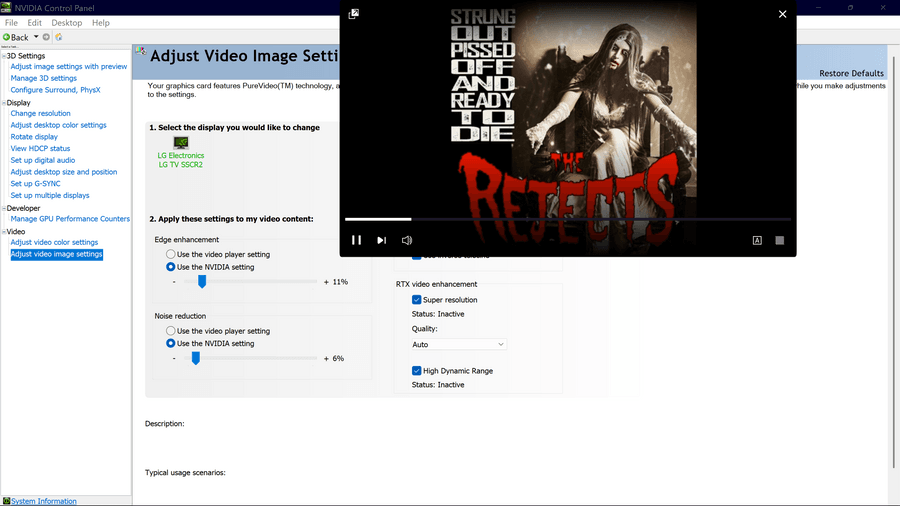Click the green Back arrow icon
The height and width of the screenshot is (506, 900).
6,37
